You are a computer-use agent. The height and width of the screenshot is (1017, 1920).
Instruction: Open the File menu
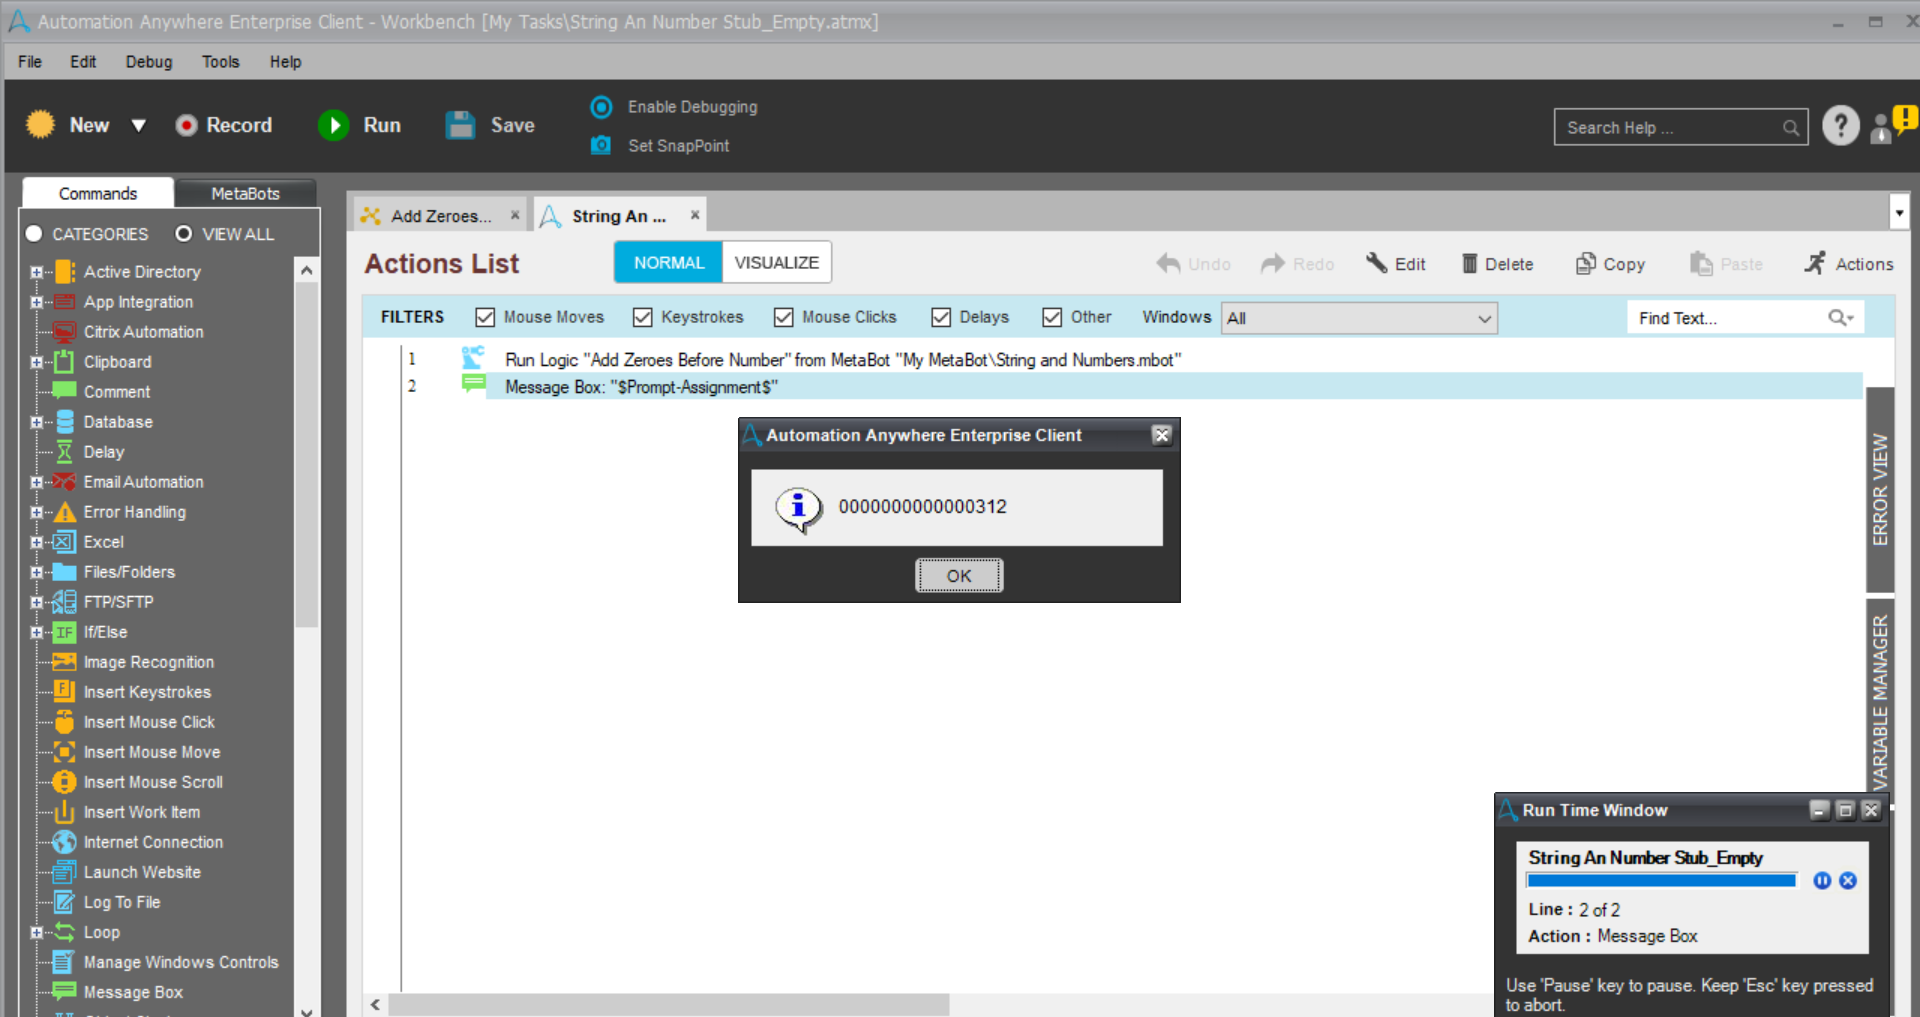point(30,62)
